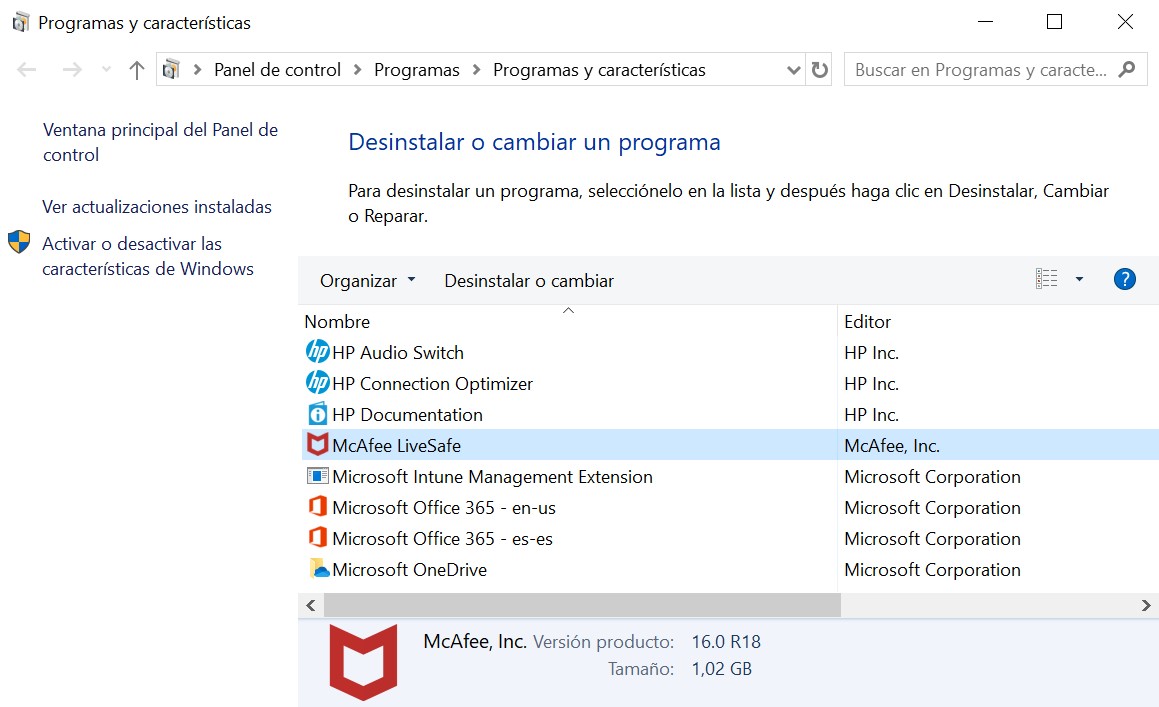Click Desinstalar o cambiar toolbar button
Viewport: 1159px width, 707px height.
click(528, 281)
